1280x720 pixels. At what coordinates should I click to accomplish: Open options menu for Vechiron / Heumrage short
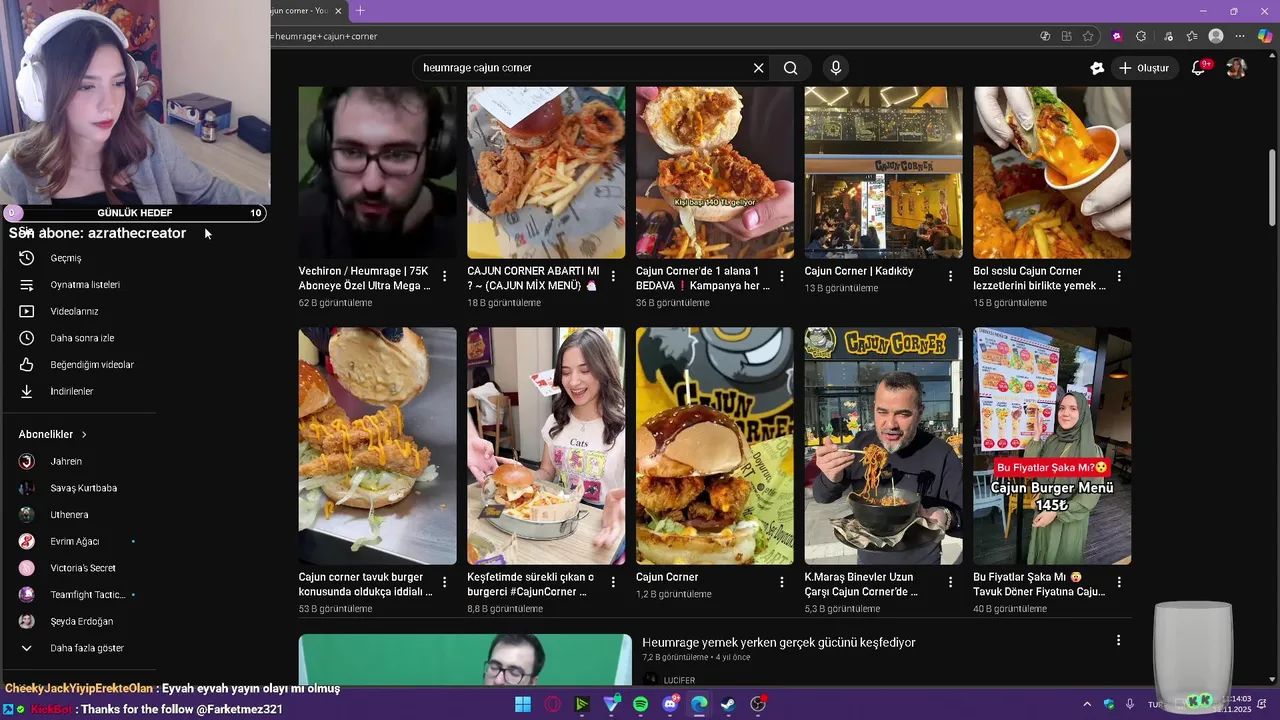[444, 276]
